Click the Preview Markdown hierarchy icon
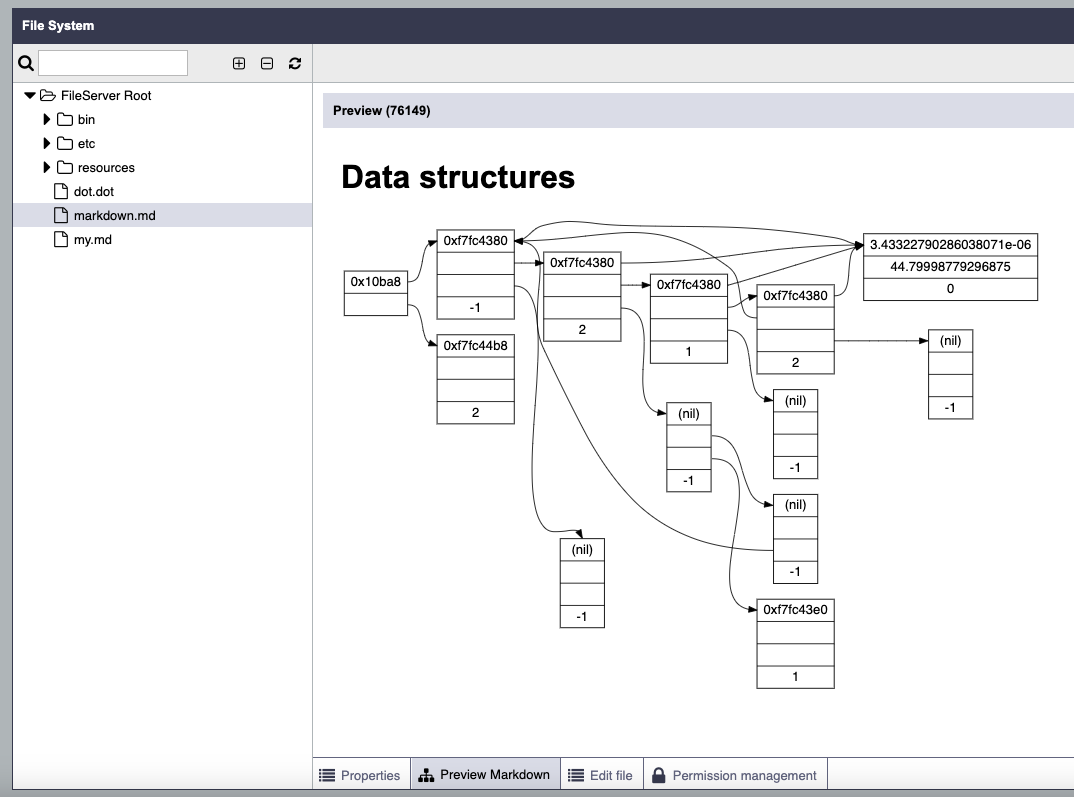The image size is (1074, 797). coord(426,775)
